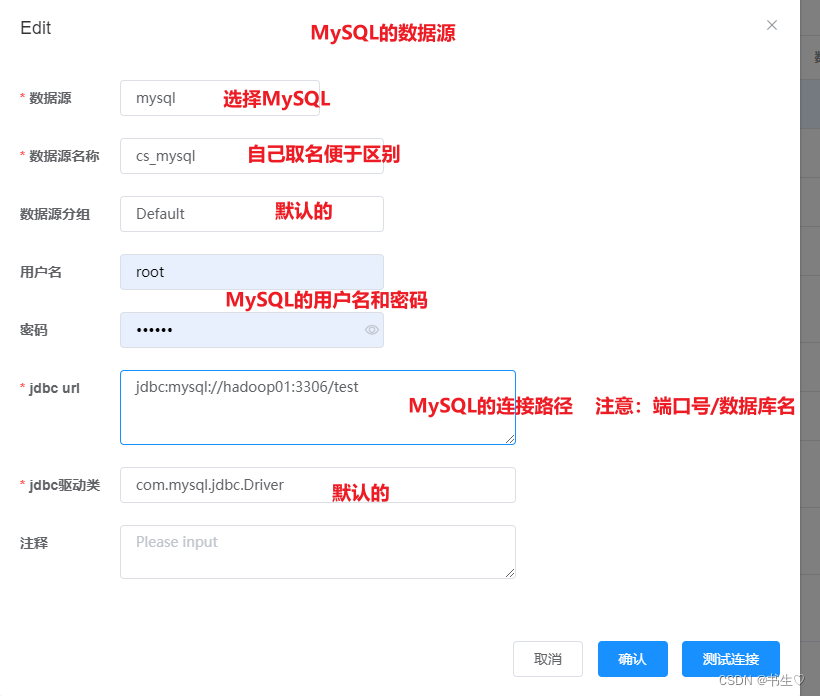The height and width of the screenshot is (696, 820).
Task: Click the 数据源名称 field with cs_mysql
Action: (252, 156)
